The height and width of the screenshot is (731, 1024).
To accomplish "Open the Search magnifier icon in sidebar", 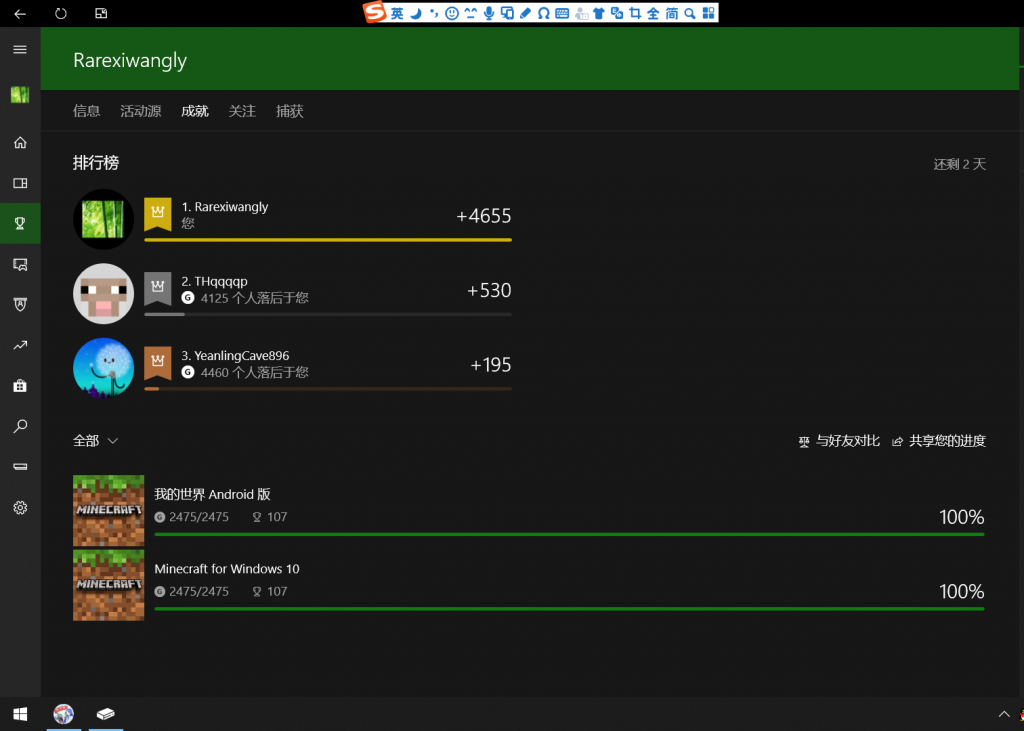I will [20, 426].
